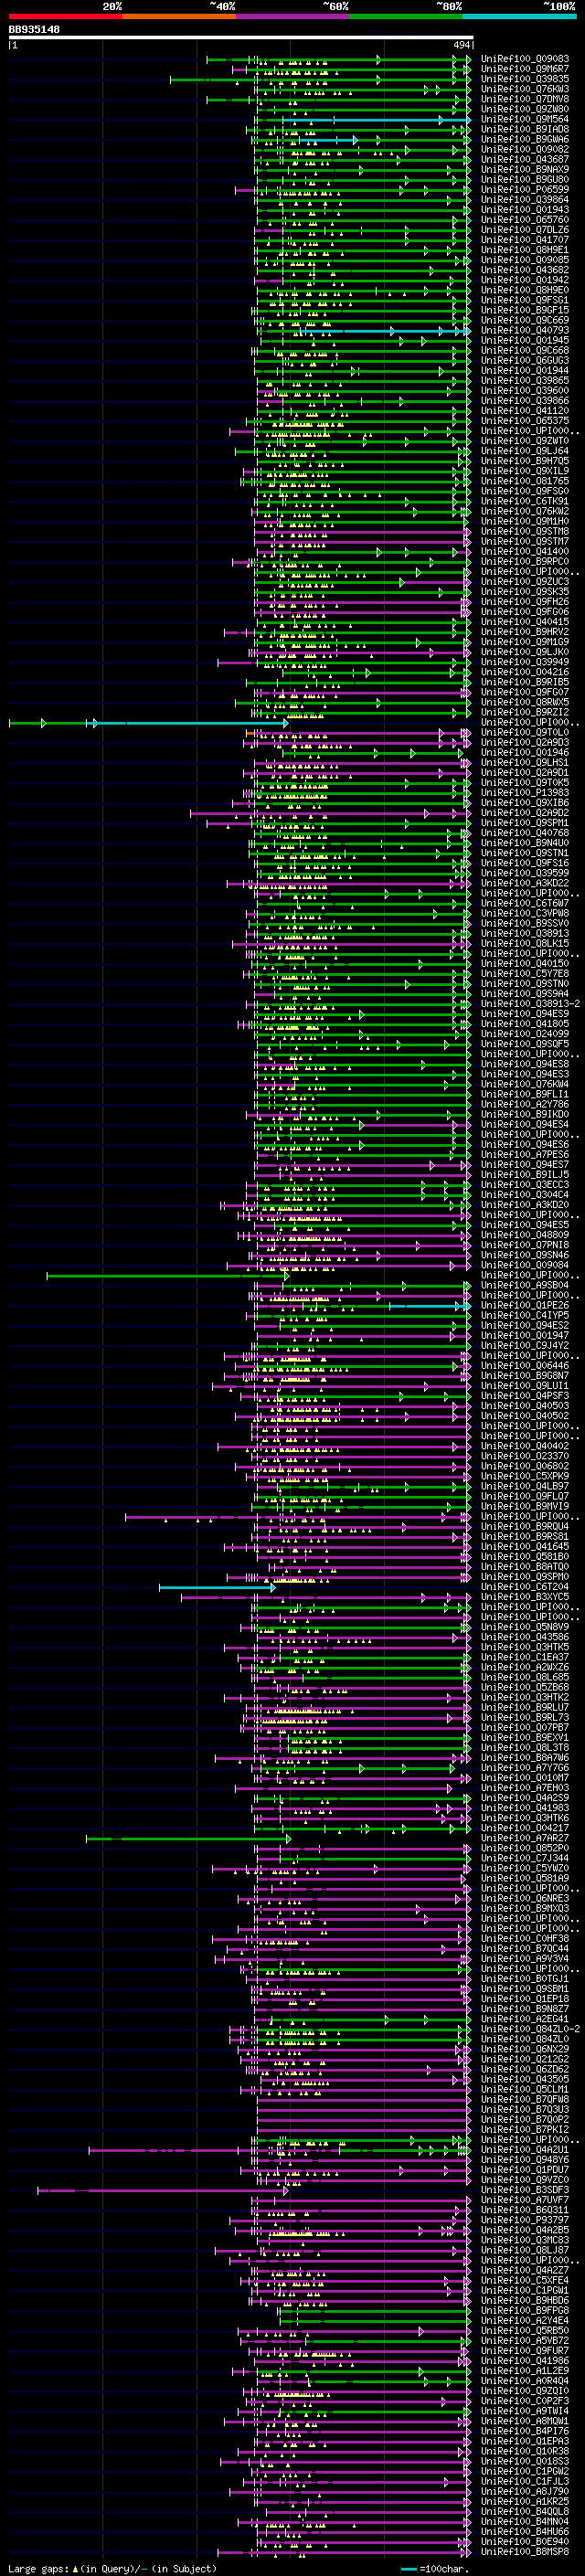This screenshot has height=2576, width=585.
Task: Select hit UniRef100_Q9M564
Action: coord(525,119)
